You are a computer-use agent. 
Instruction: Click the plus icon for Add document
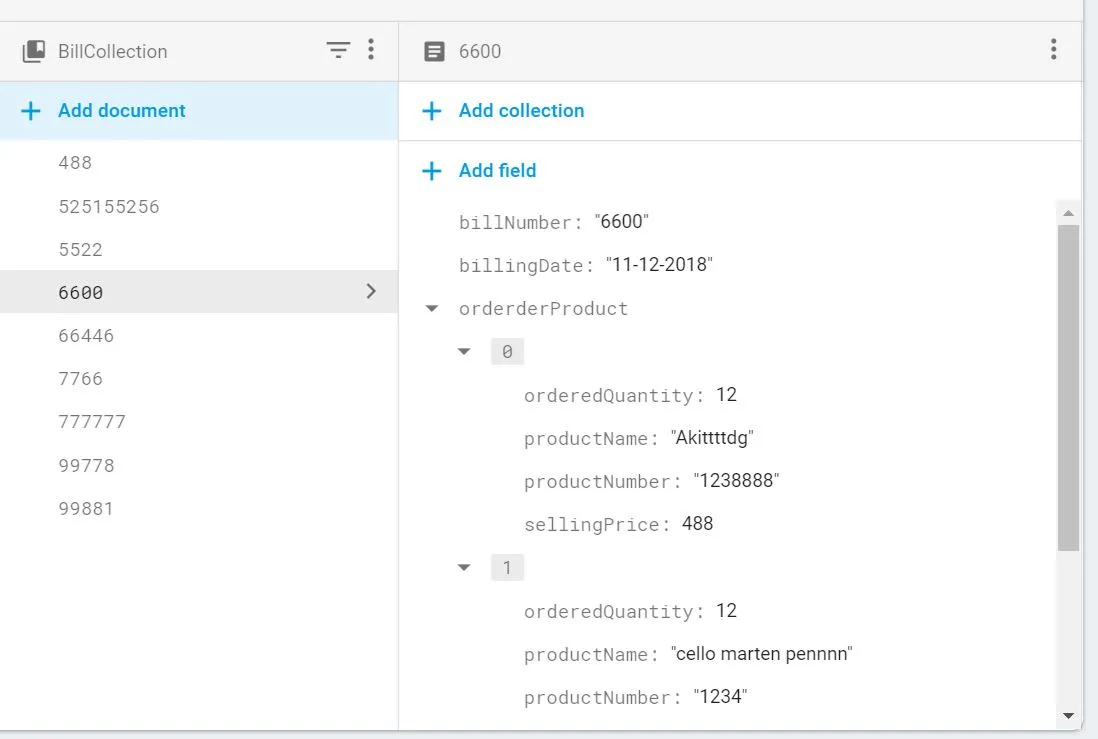tap(31, 111)
